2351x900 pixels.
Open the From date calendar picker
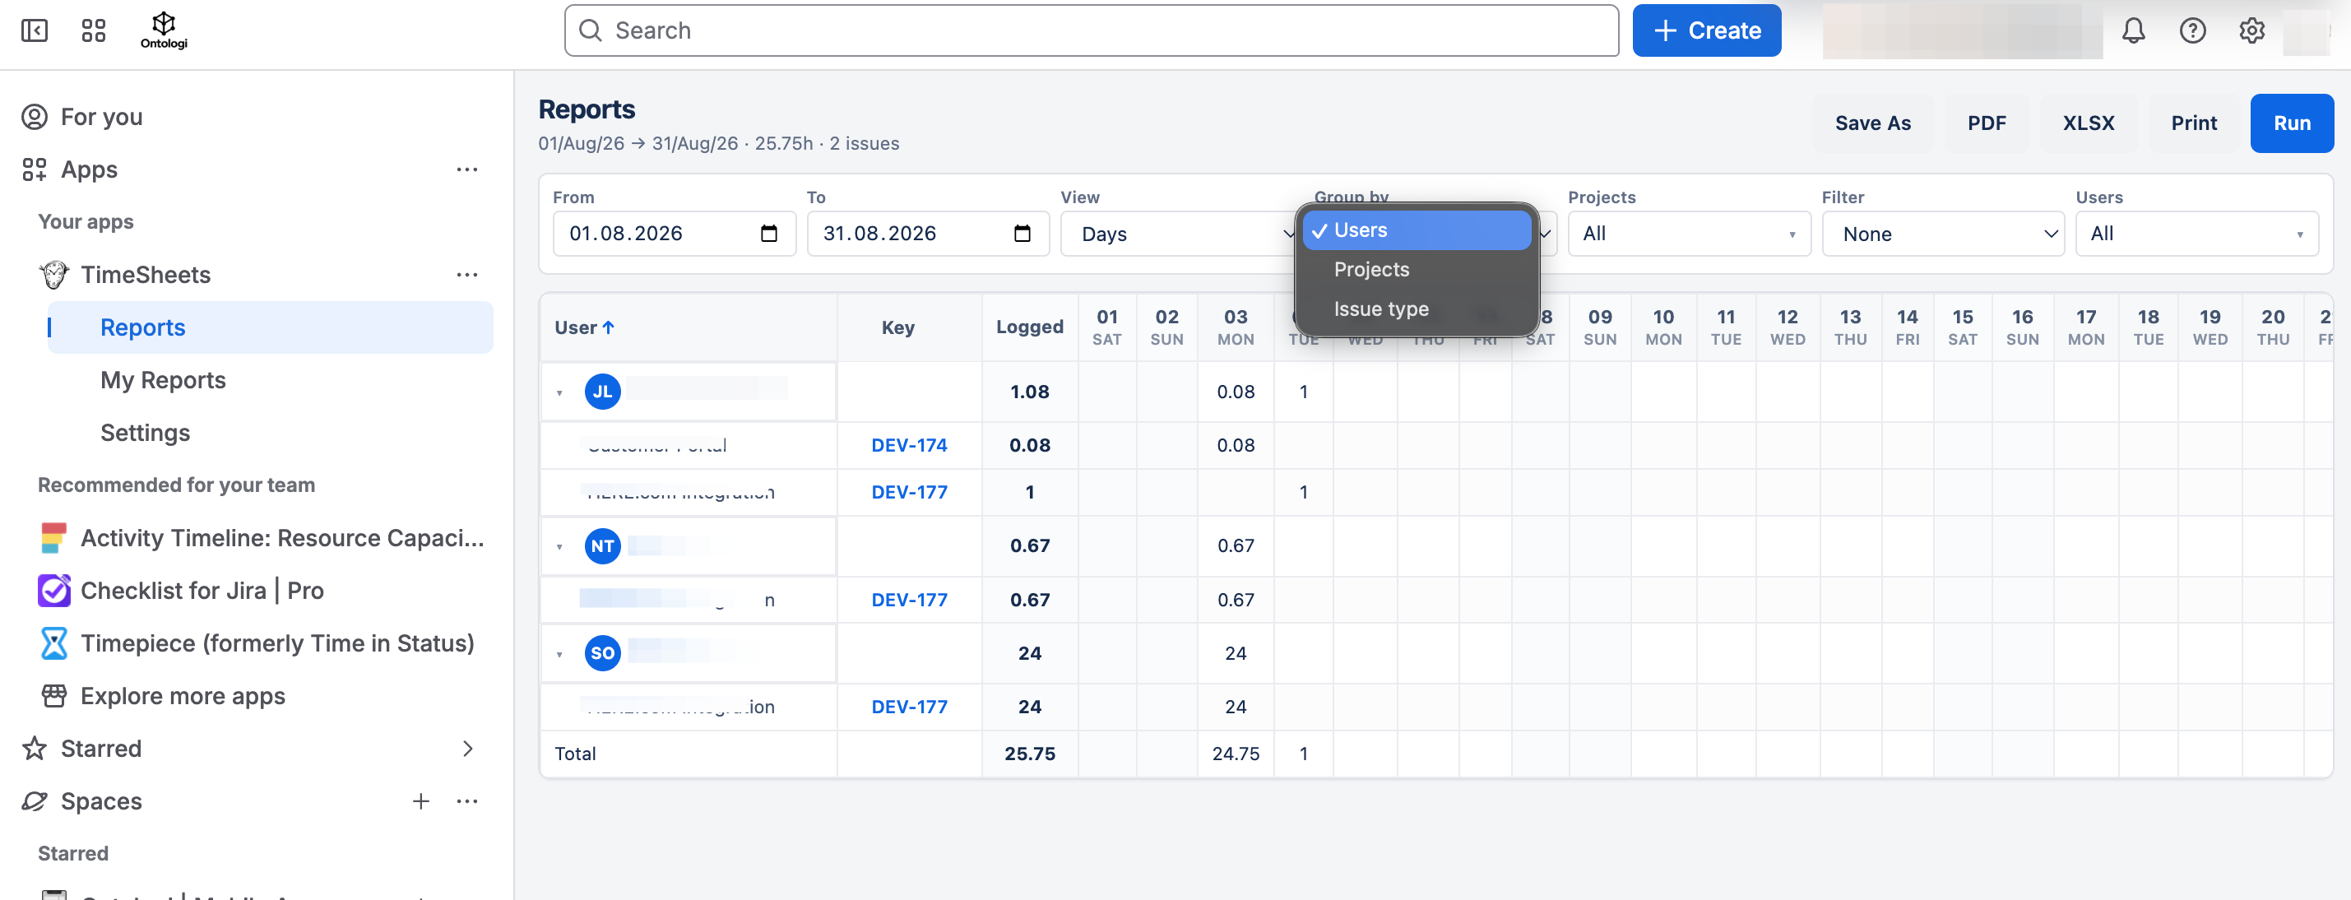(768, 234)
